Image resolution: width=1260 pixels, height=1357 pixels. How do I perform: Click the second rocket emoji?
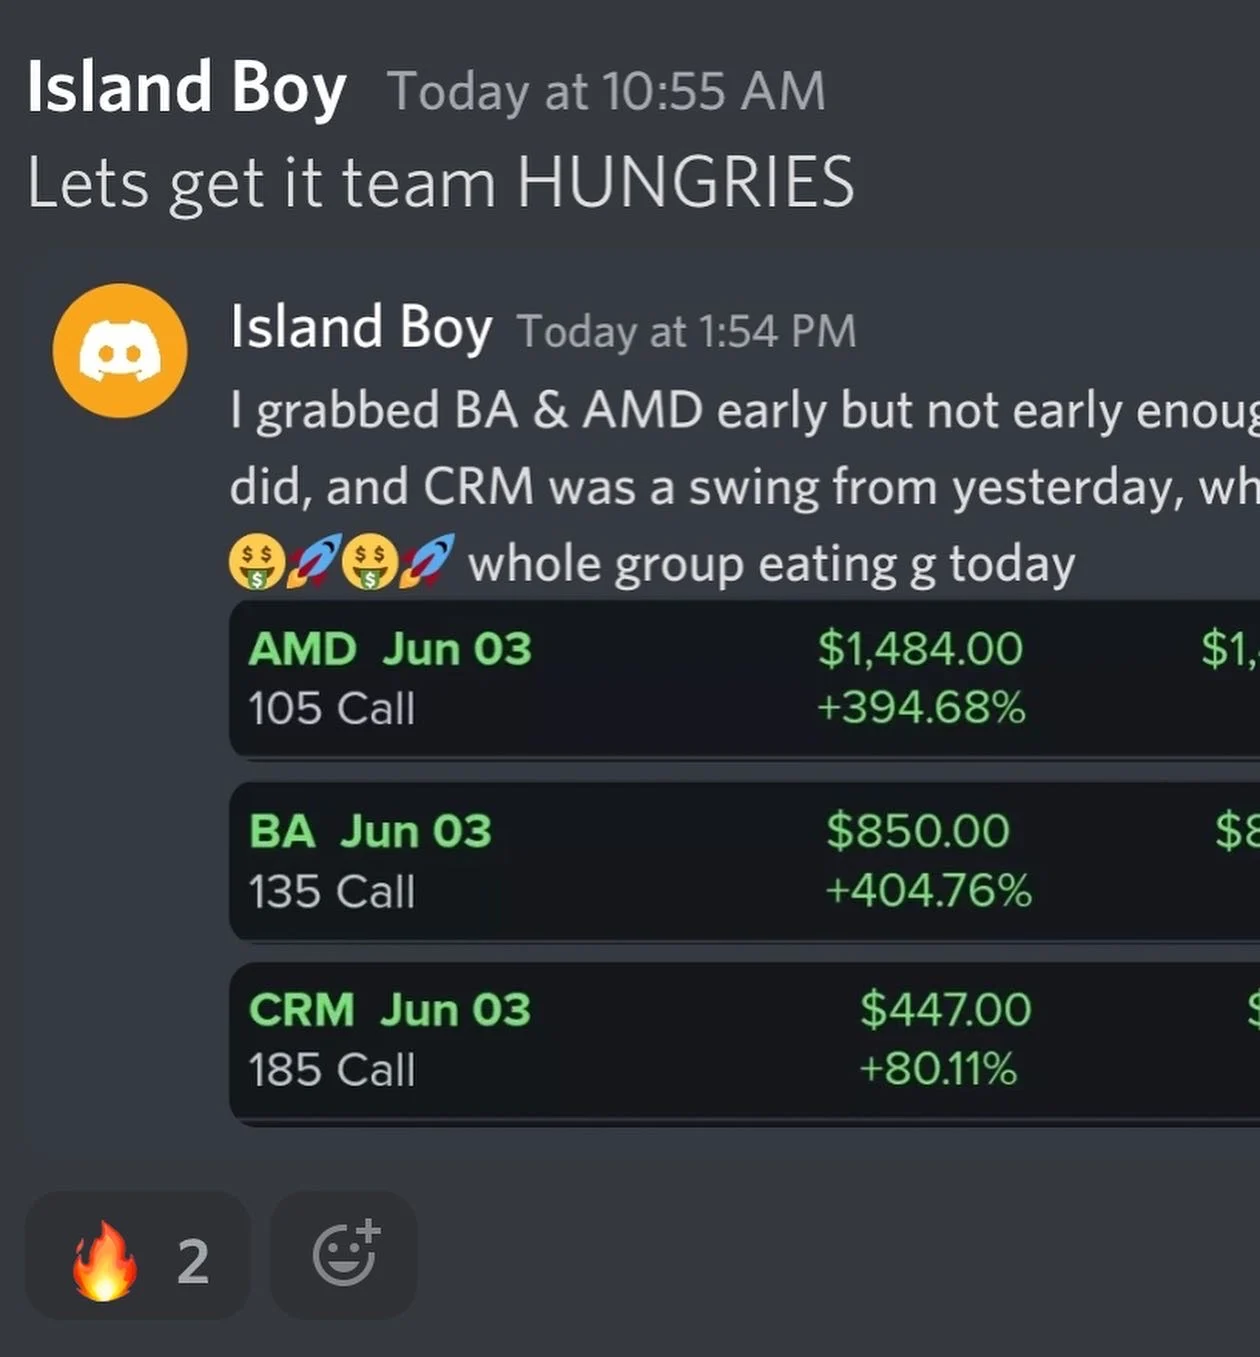[427, 561]
